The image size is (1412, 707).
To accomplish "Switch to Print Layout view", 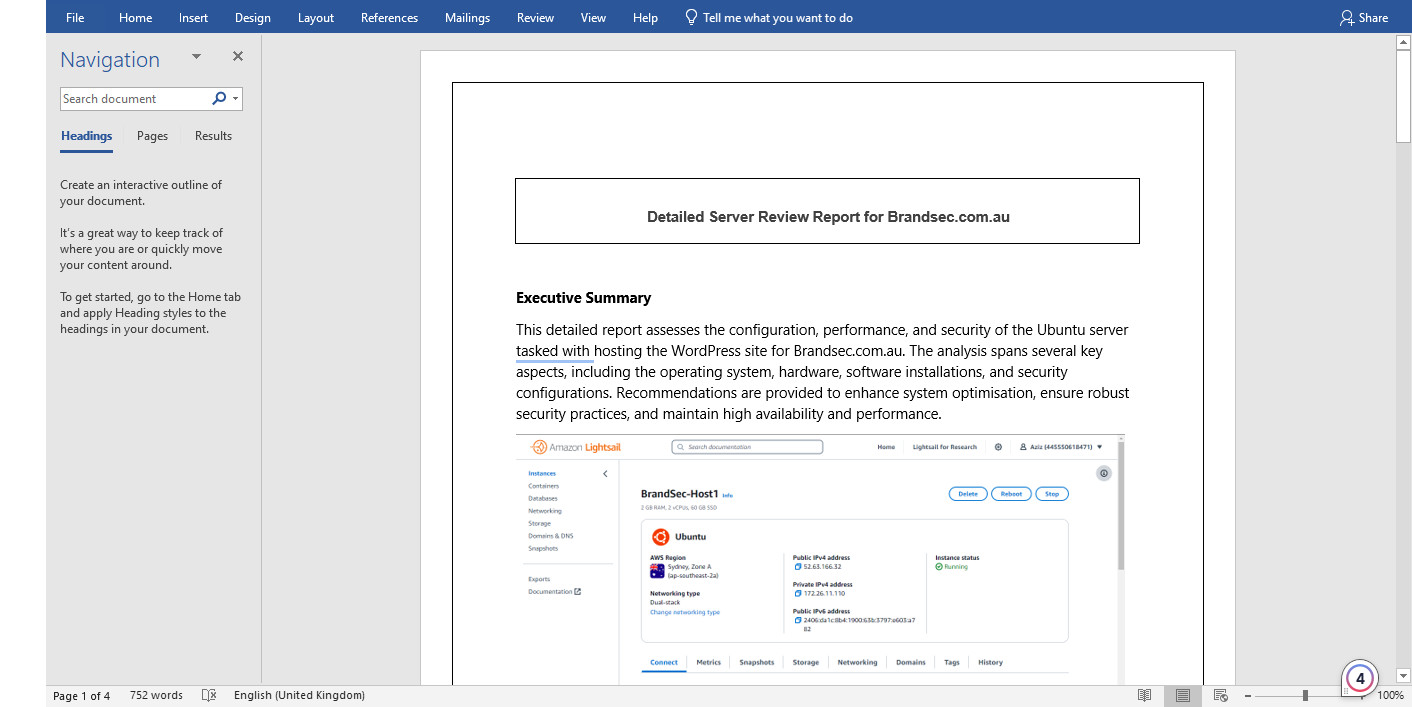I will coord(1183,695).
